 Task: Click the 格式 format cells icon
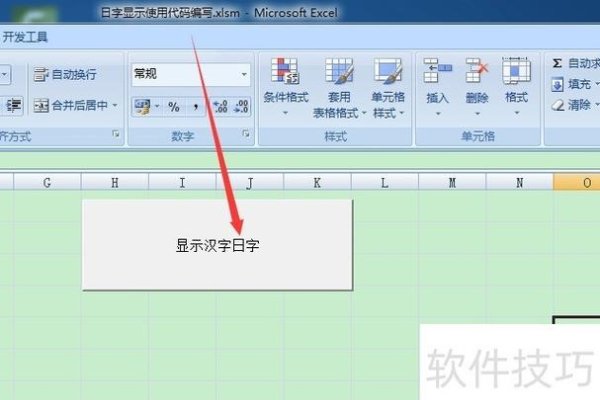tap(516, 71)
